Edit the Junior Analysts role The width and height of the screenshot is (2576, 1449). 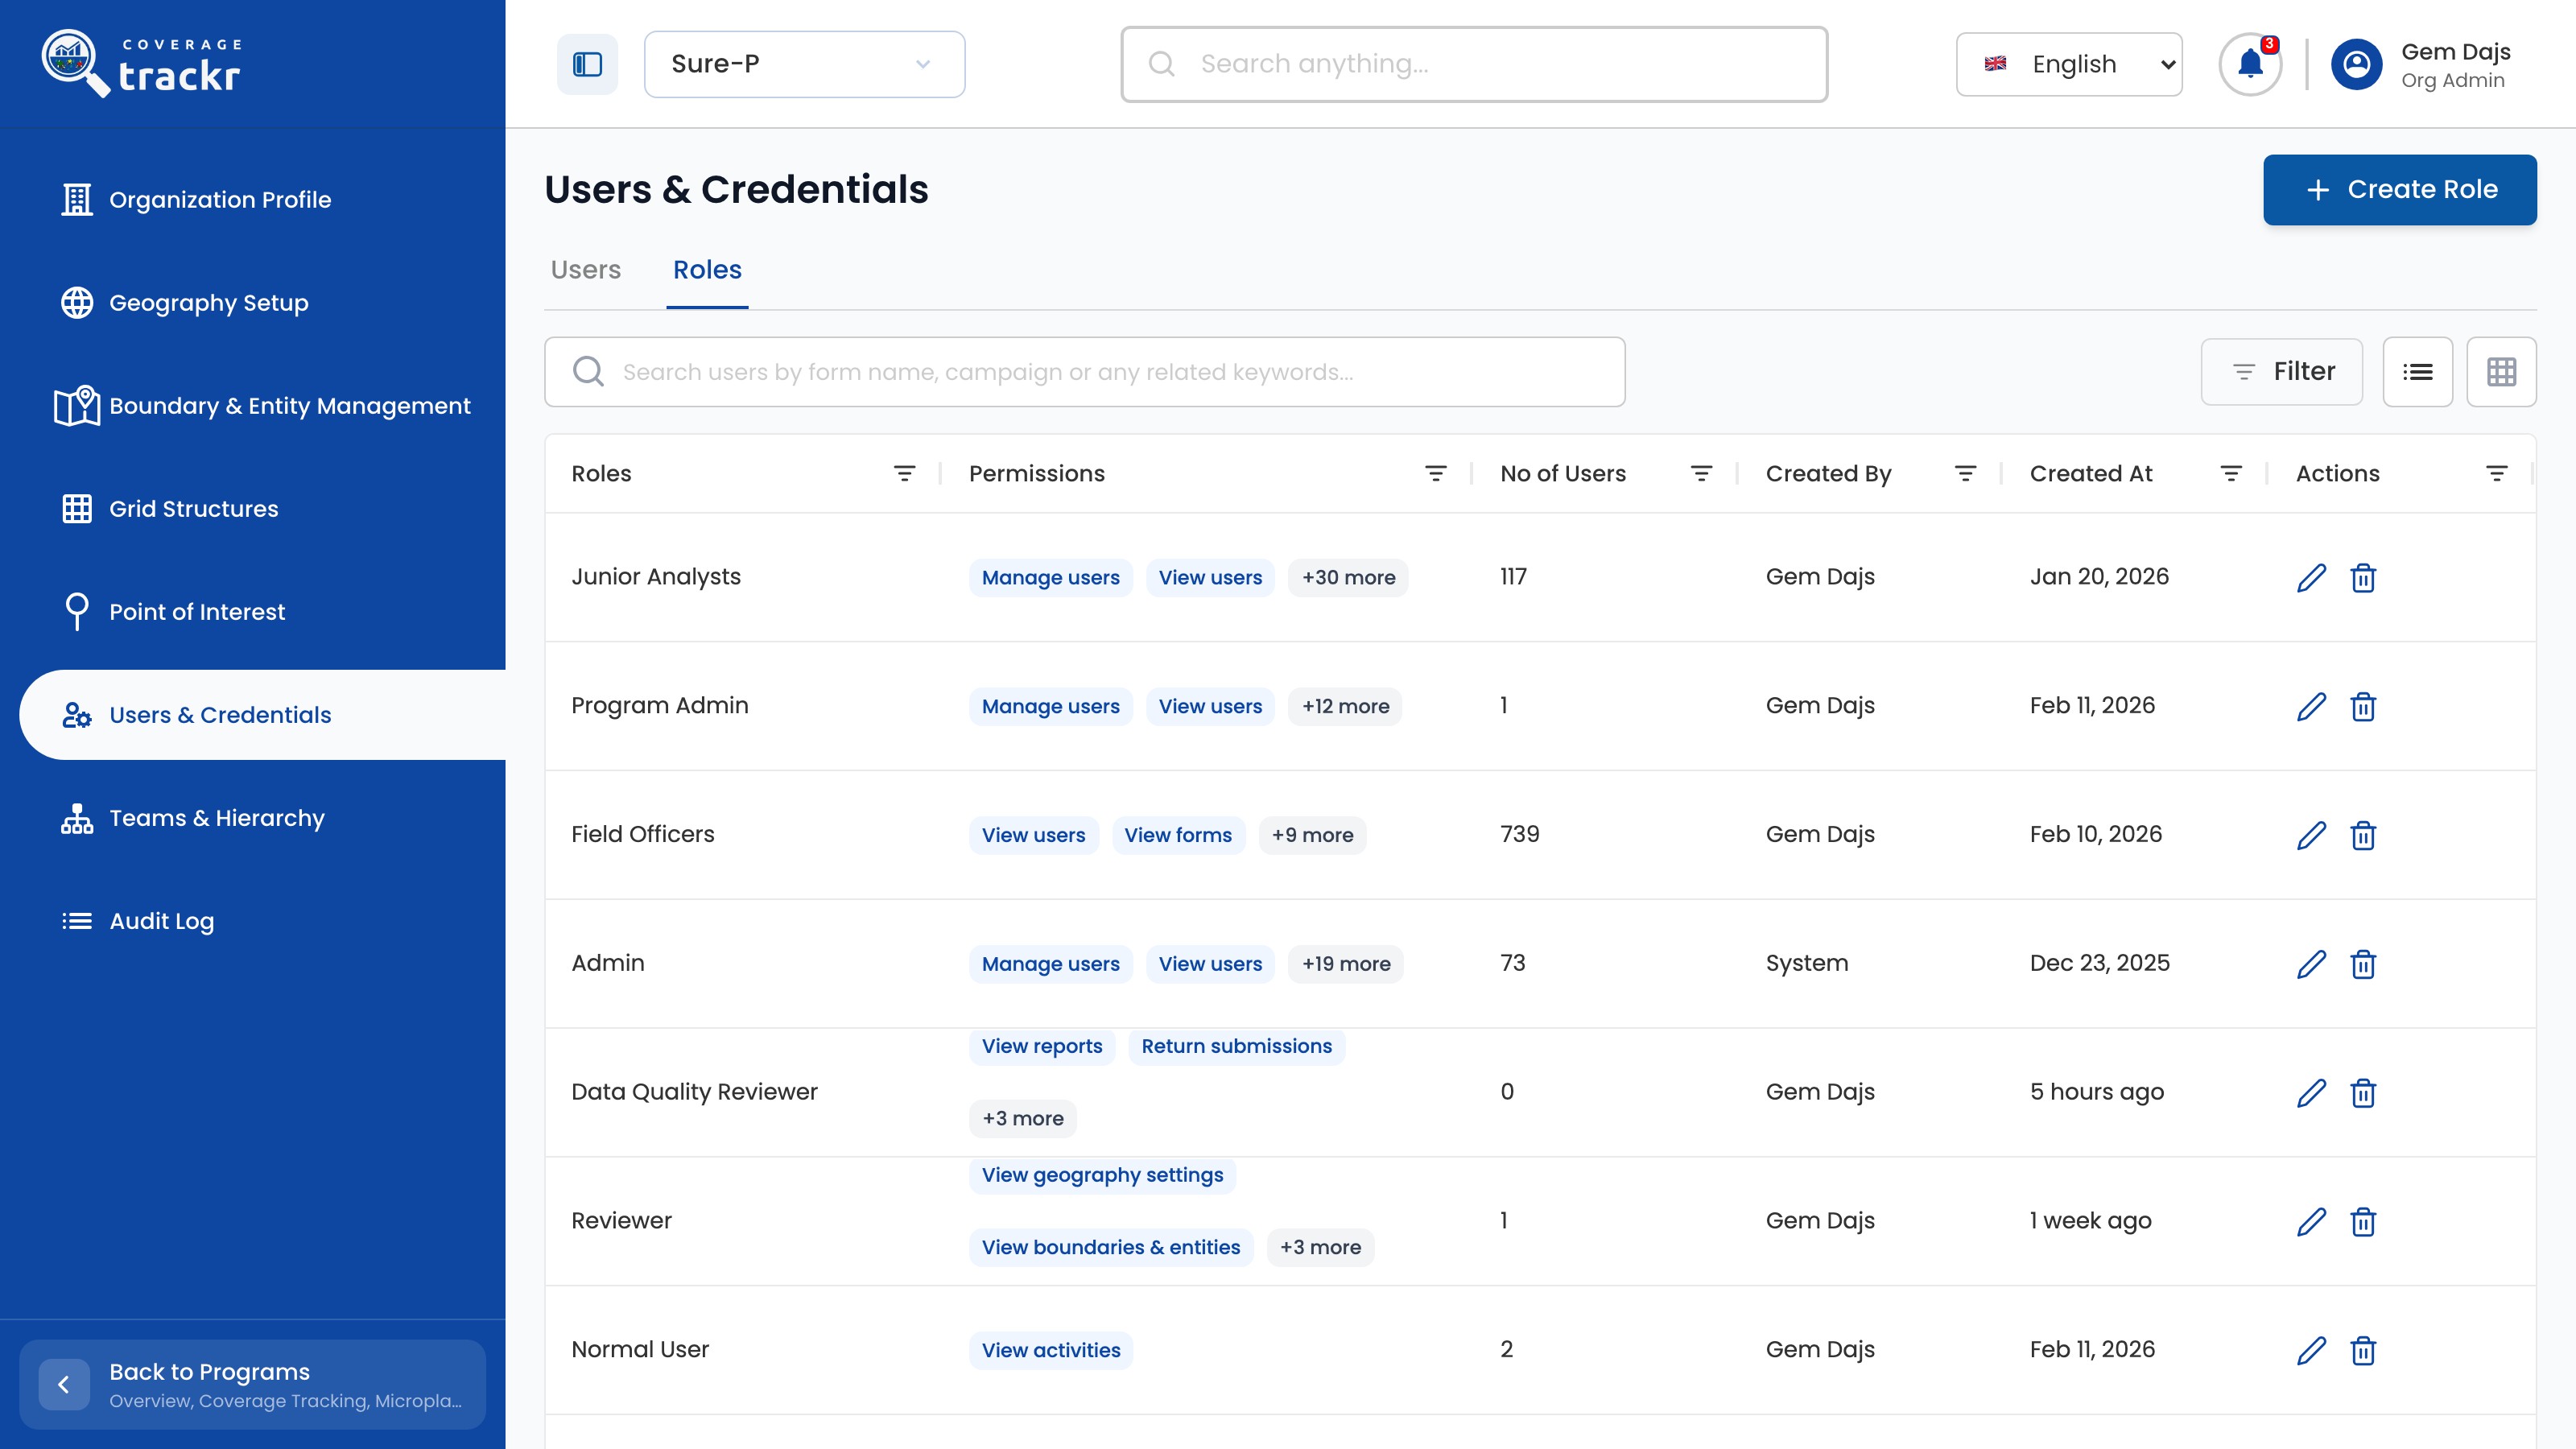coord(2311,577)
